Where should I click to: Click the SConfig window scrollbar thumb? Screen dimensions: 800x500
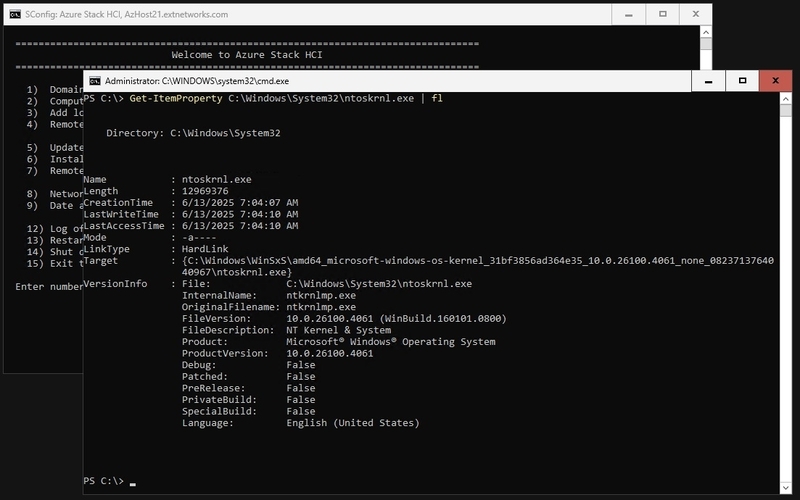(x=706, y=44)
